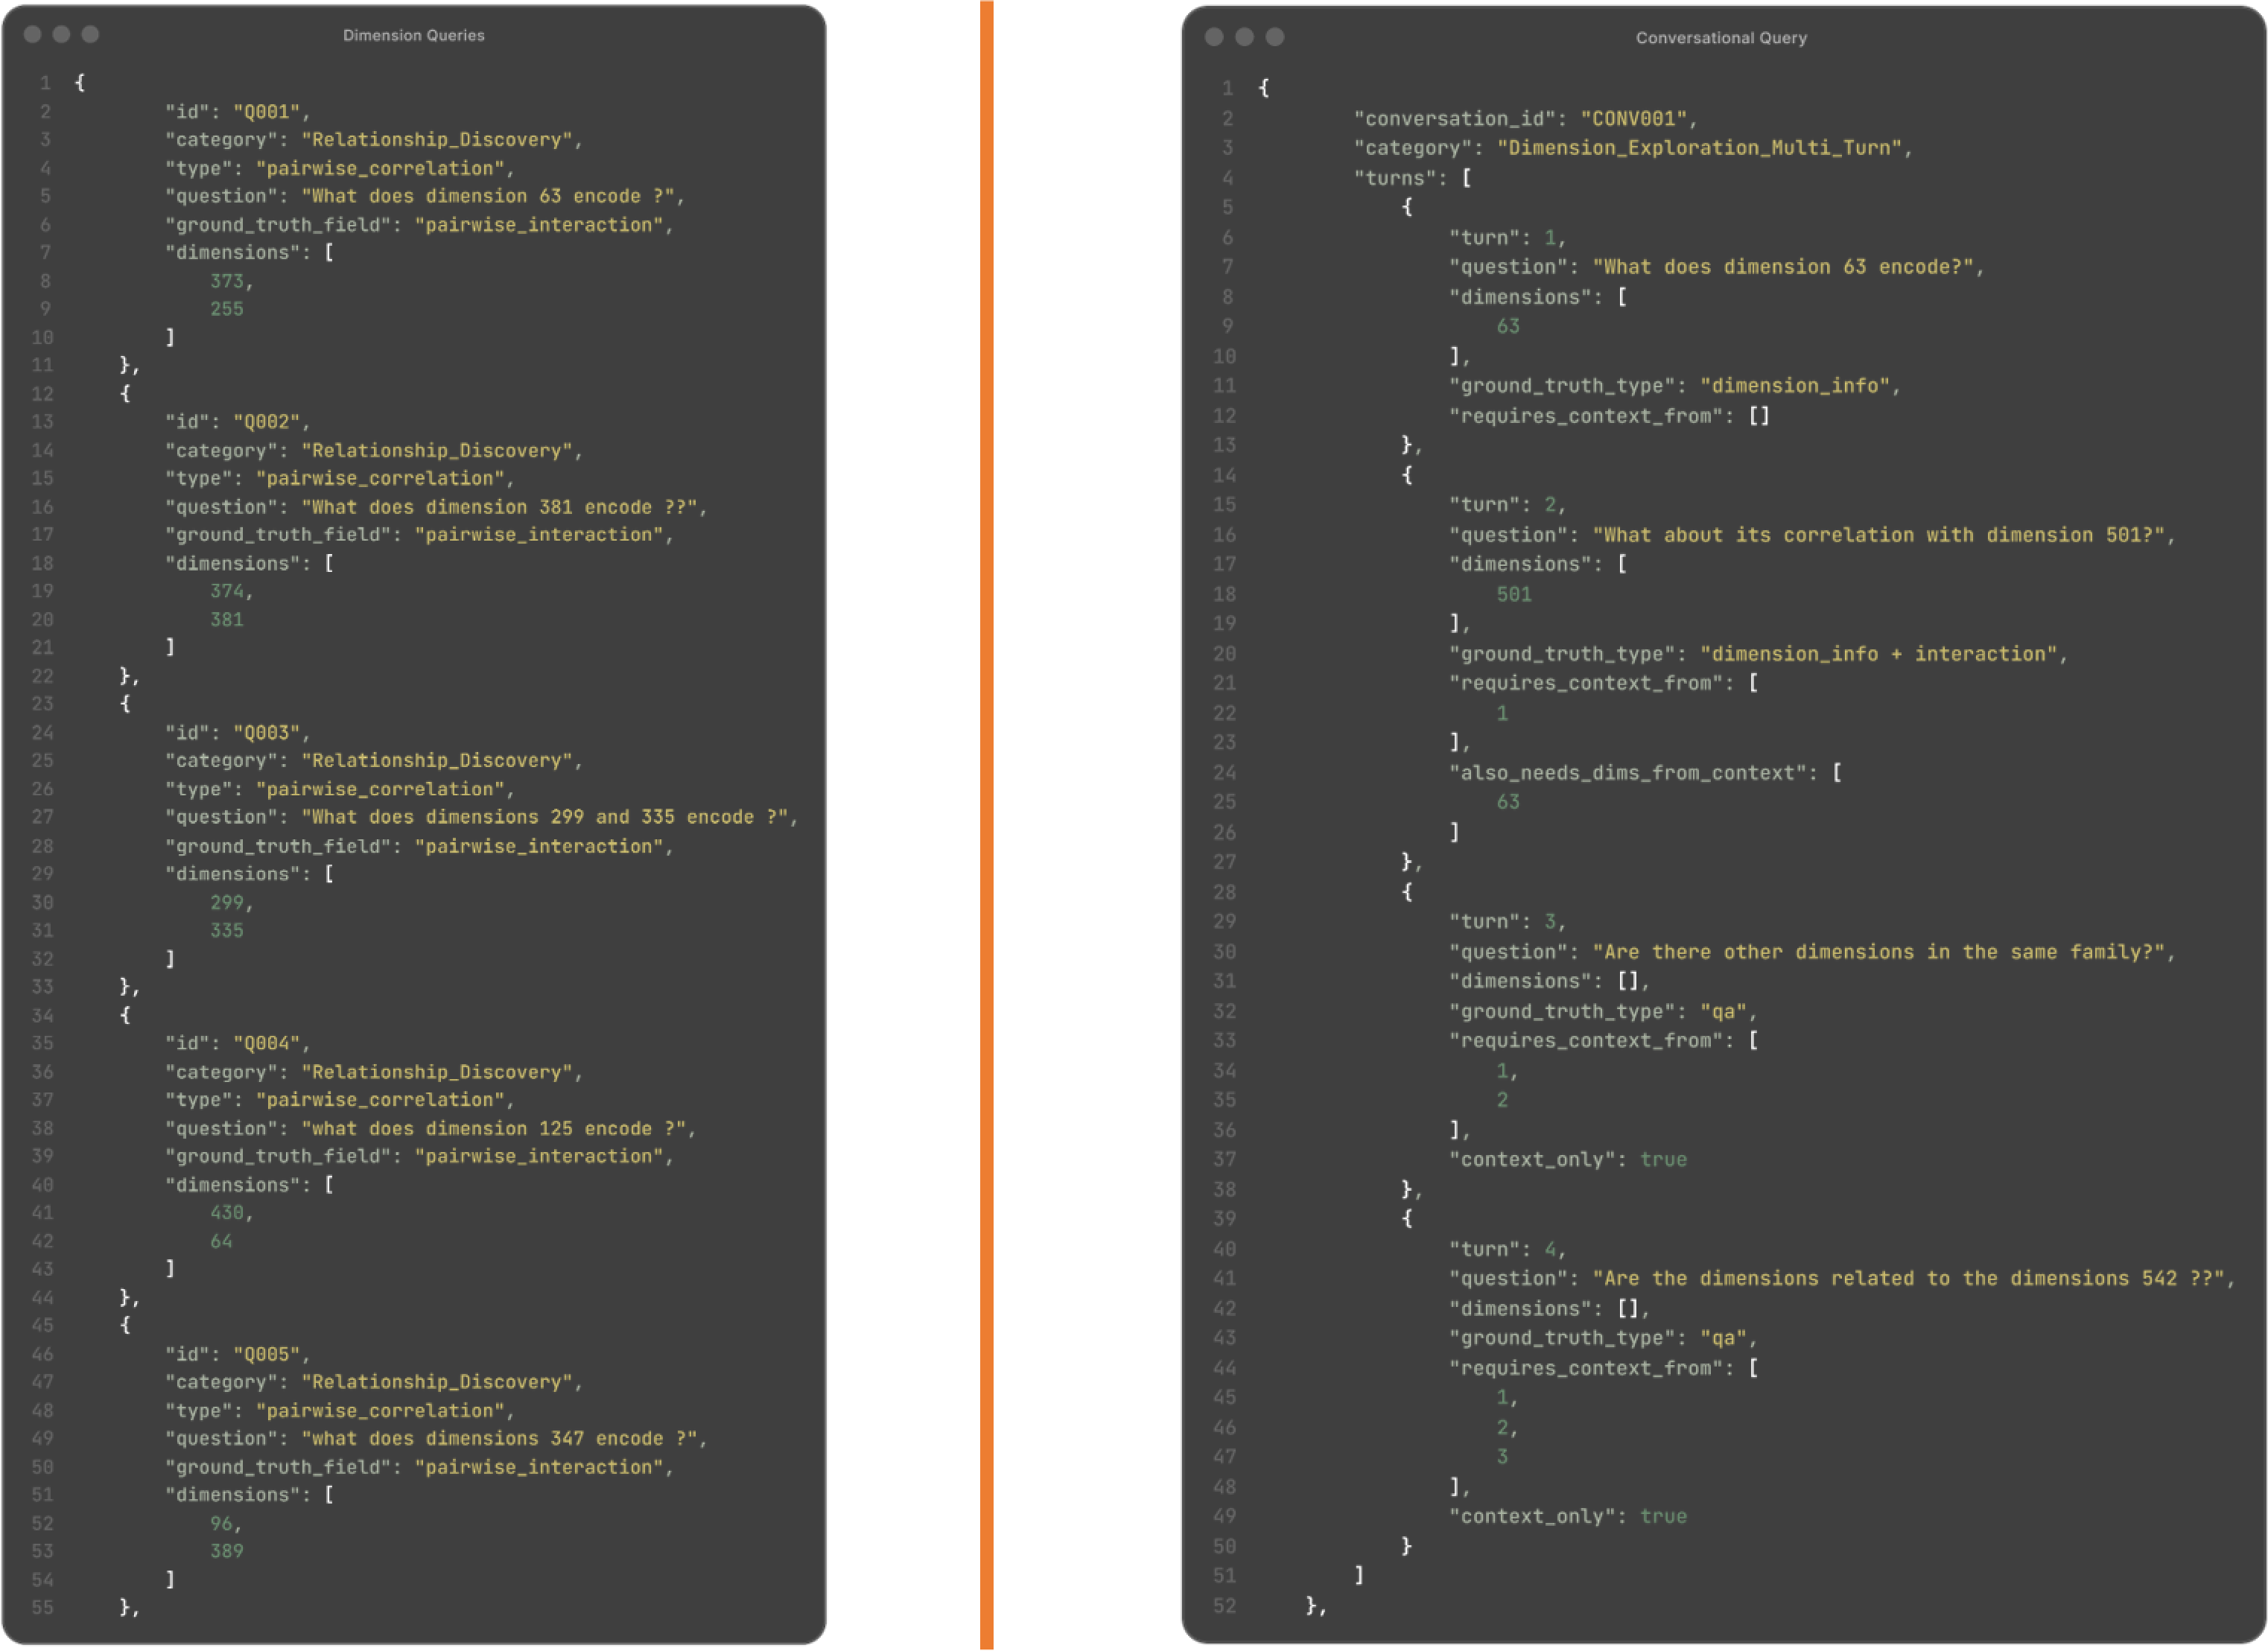Click empty "requires_context_from": [] on line 12
2268x1651 pixels.
[1609, 415]
